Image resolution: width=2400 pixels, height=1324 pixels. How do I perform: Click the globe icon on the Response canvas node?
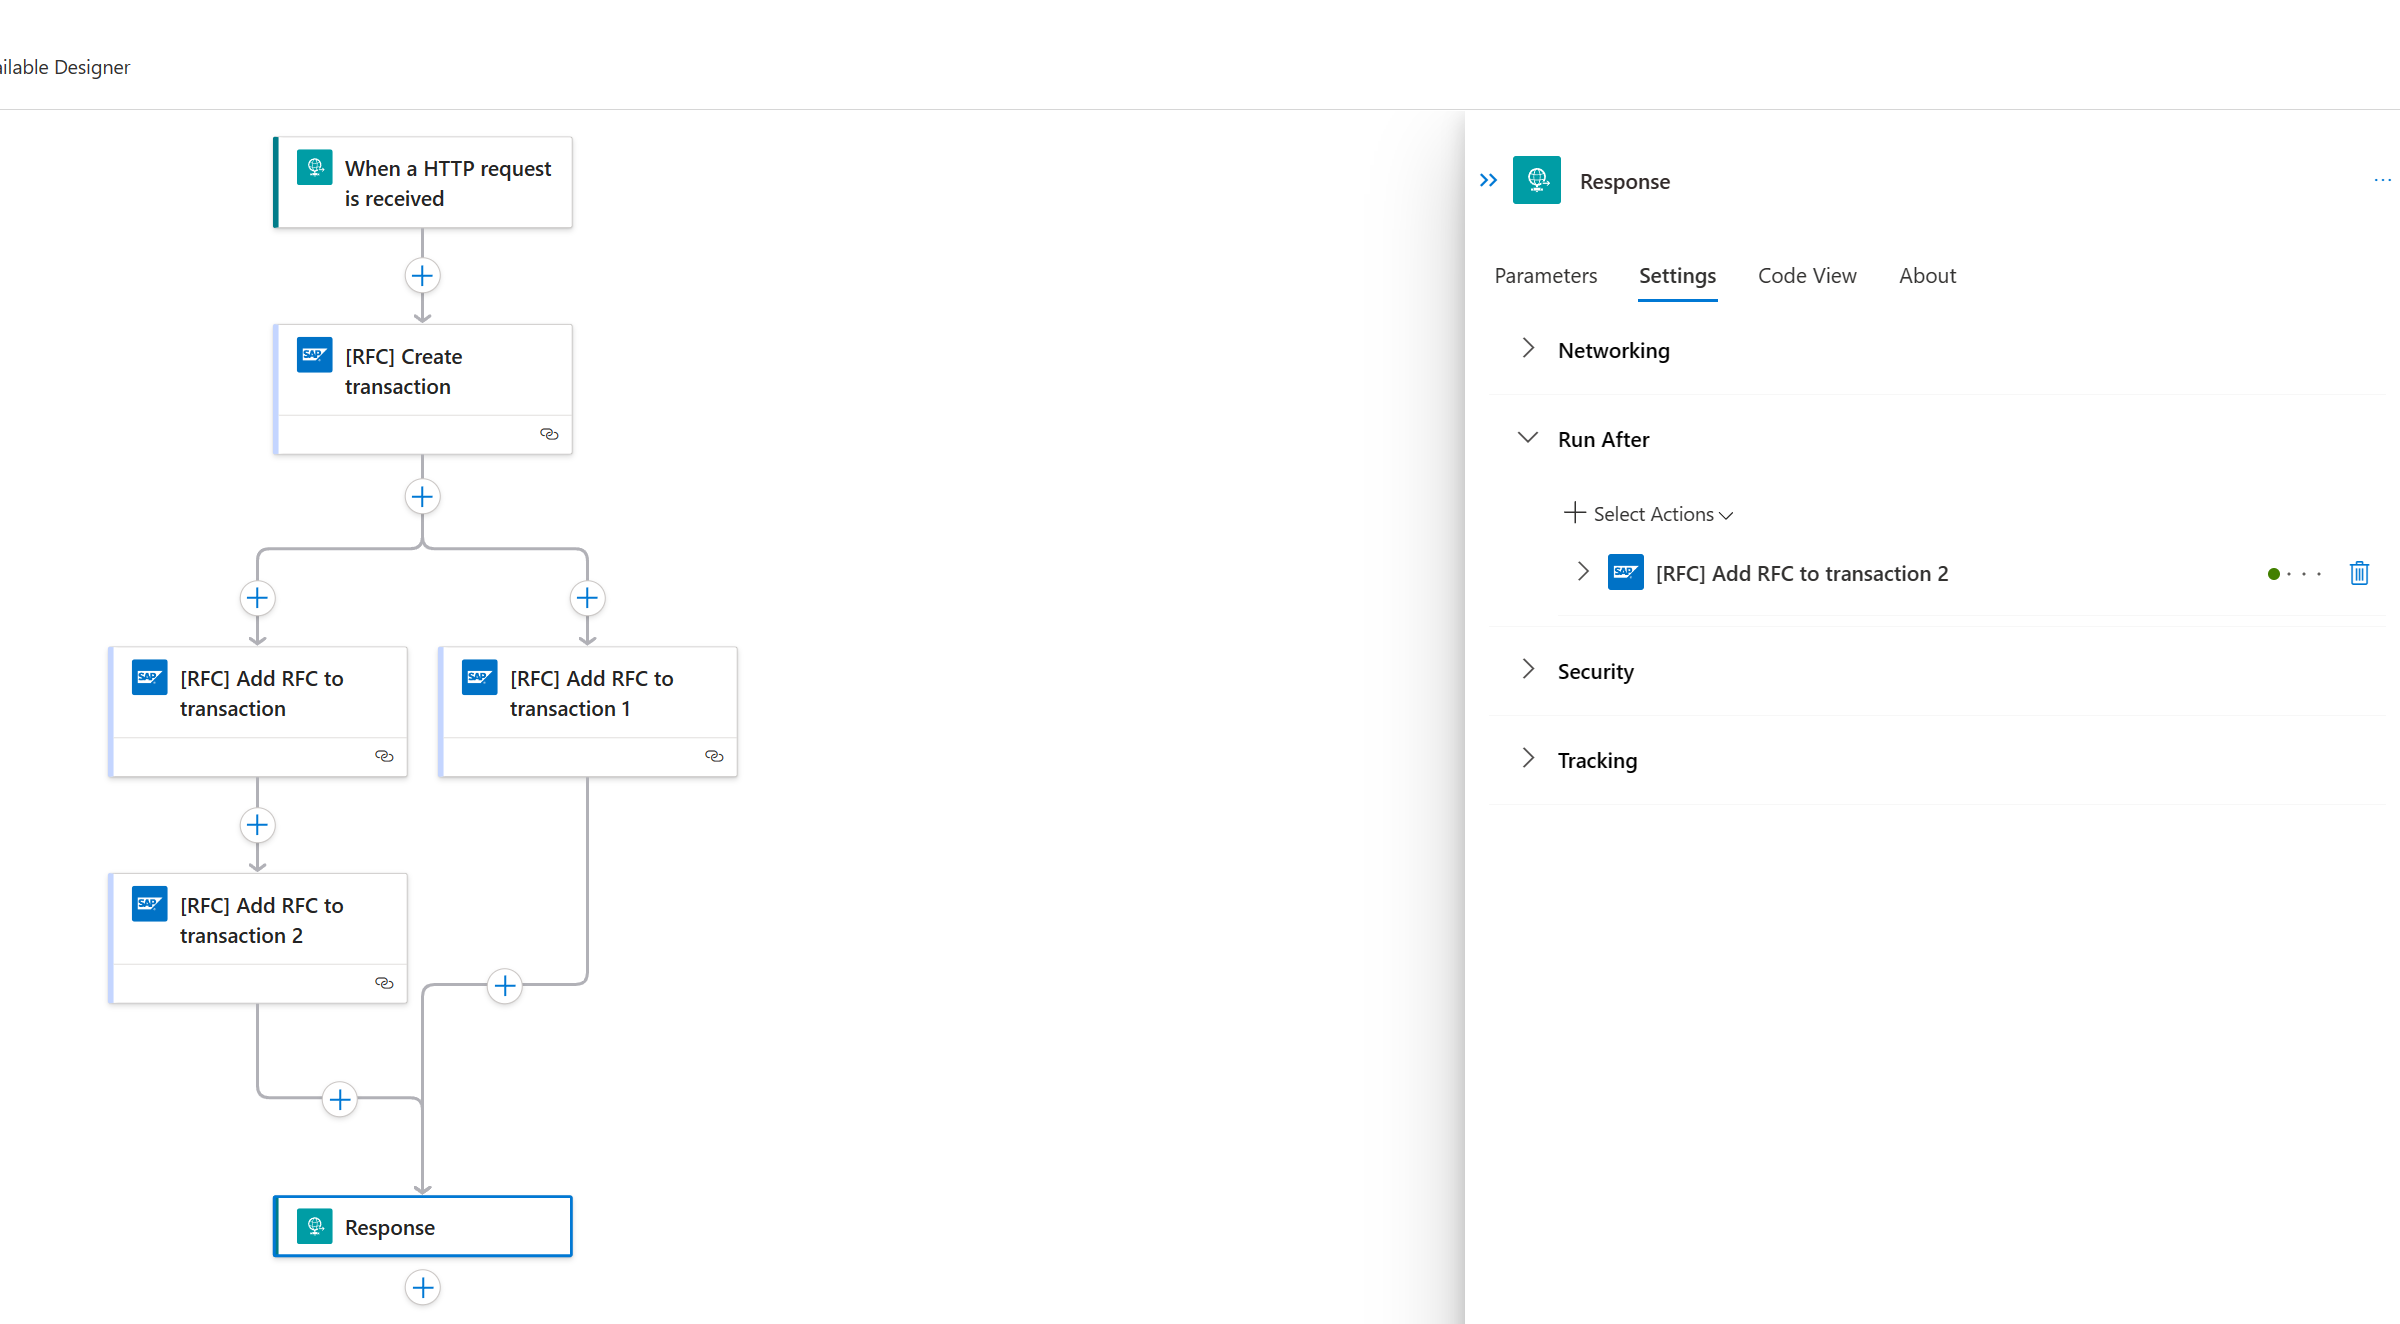tap(314, 1226)
